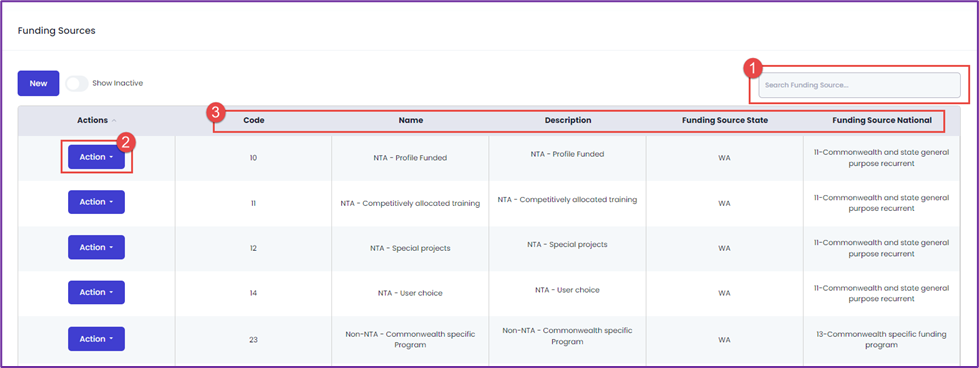979x368 pixels.
Task: Click the red number 1 annotation badge
Action: pos(754,67)
